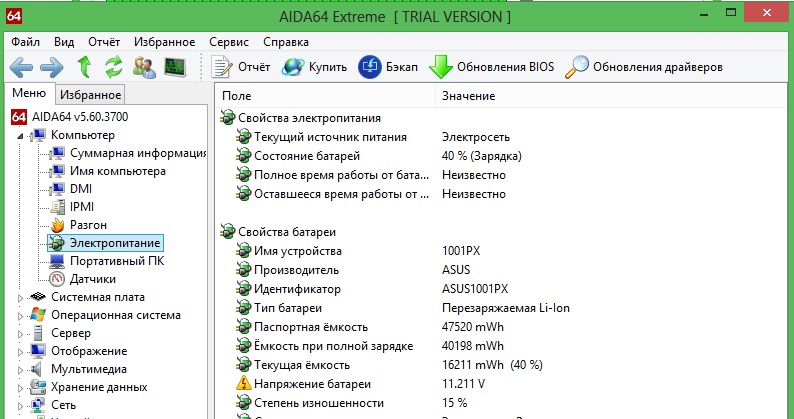Open user management icon in toolbar
This screenshot has height=419, width=794.
coord(144,67)
